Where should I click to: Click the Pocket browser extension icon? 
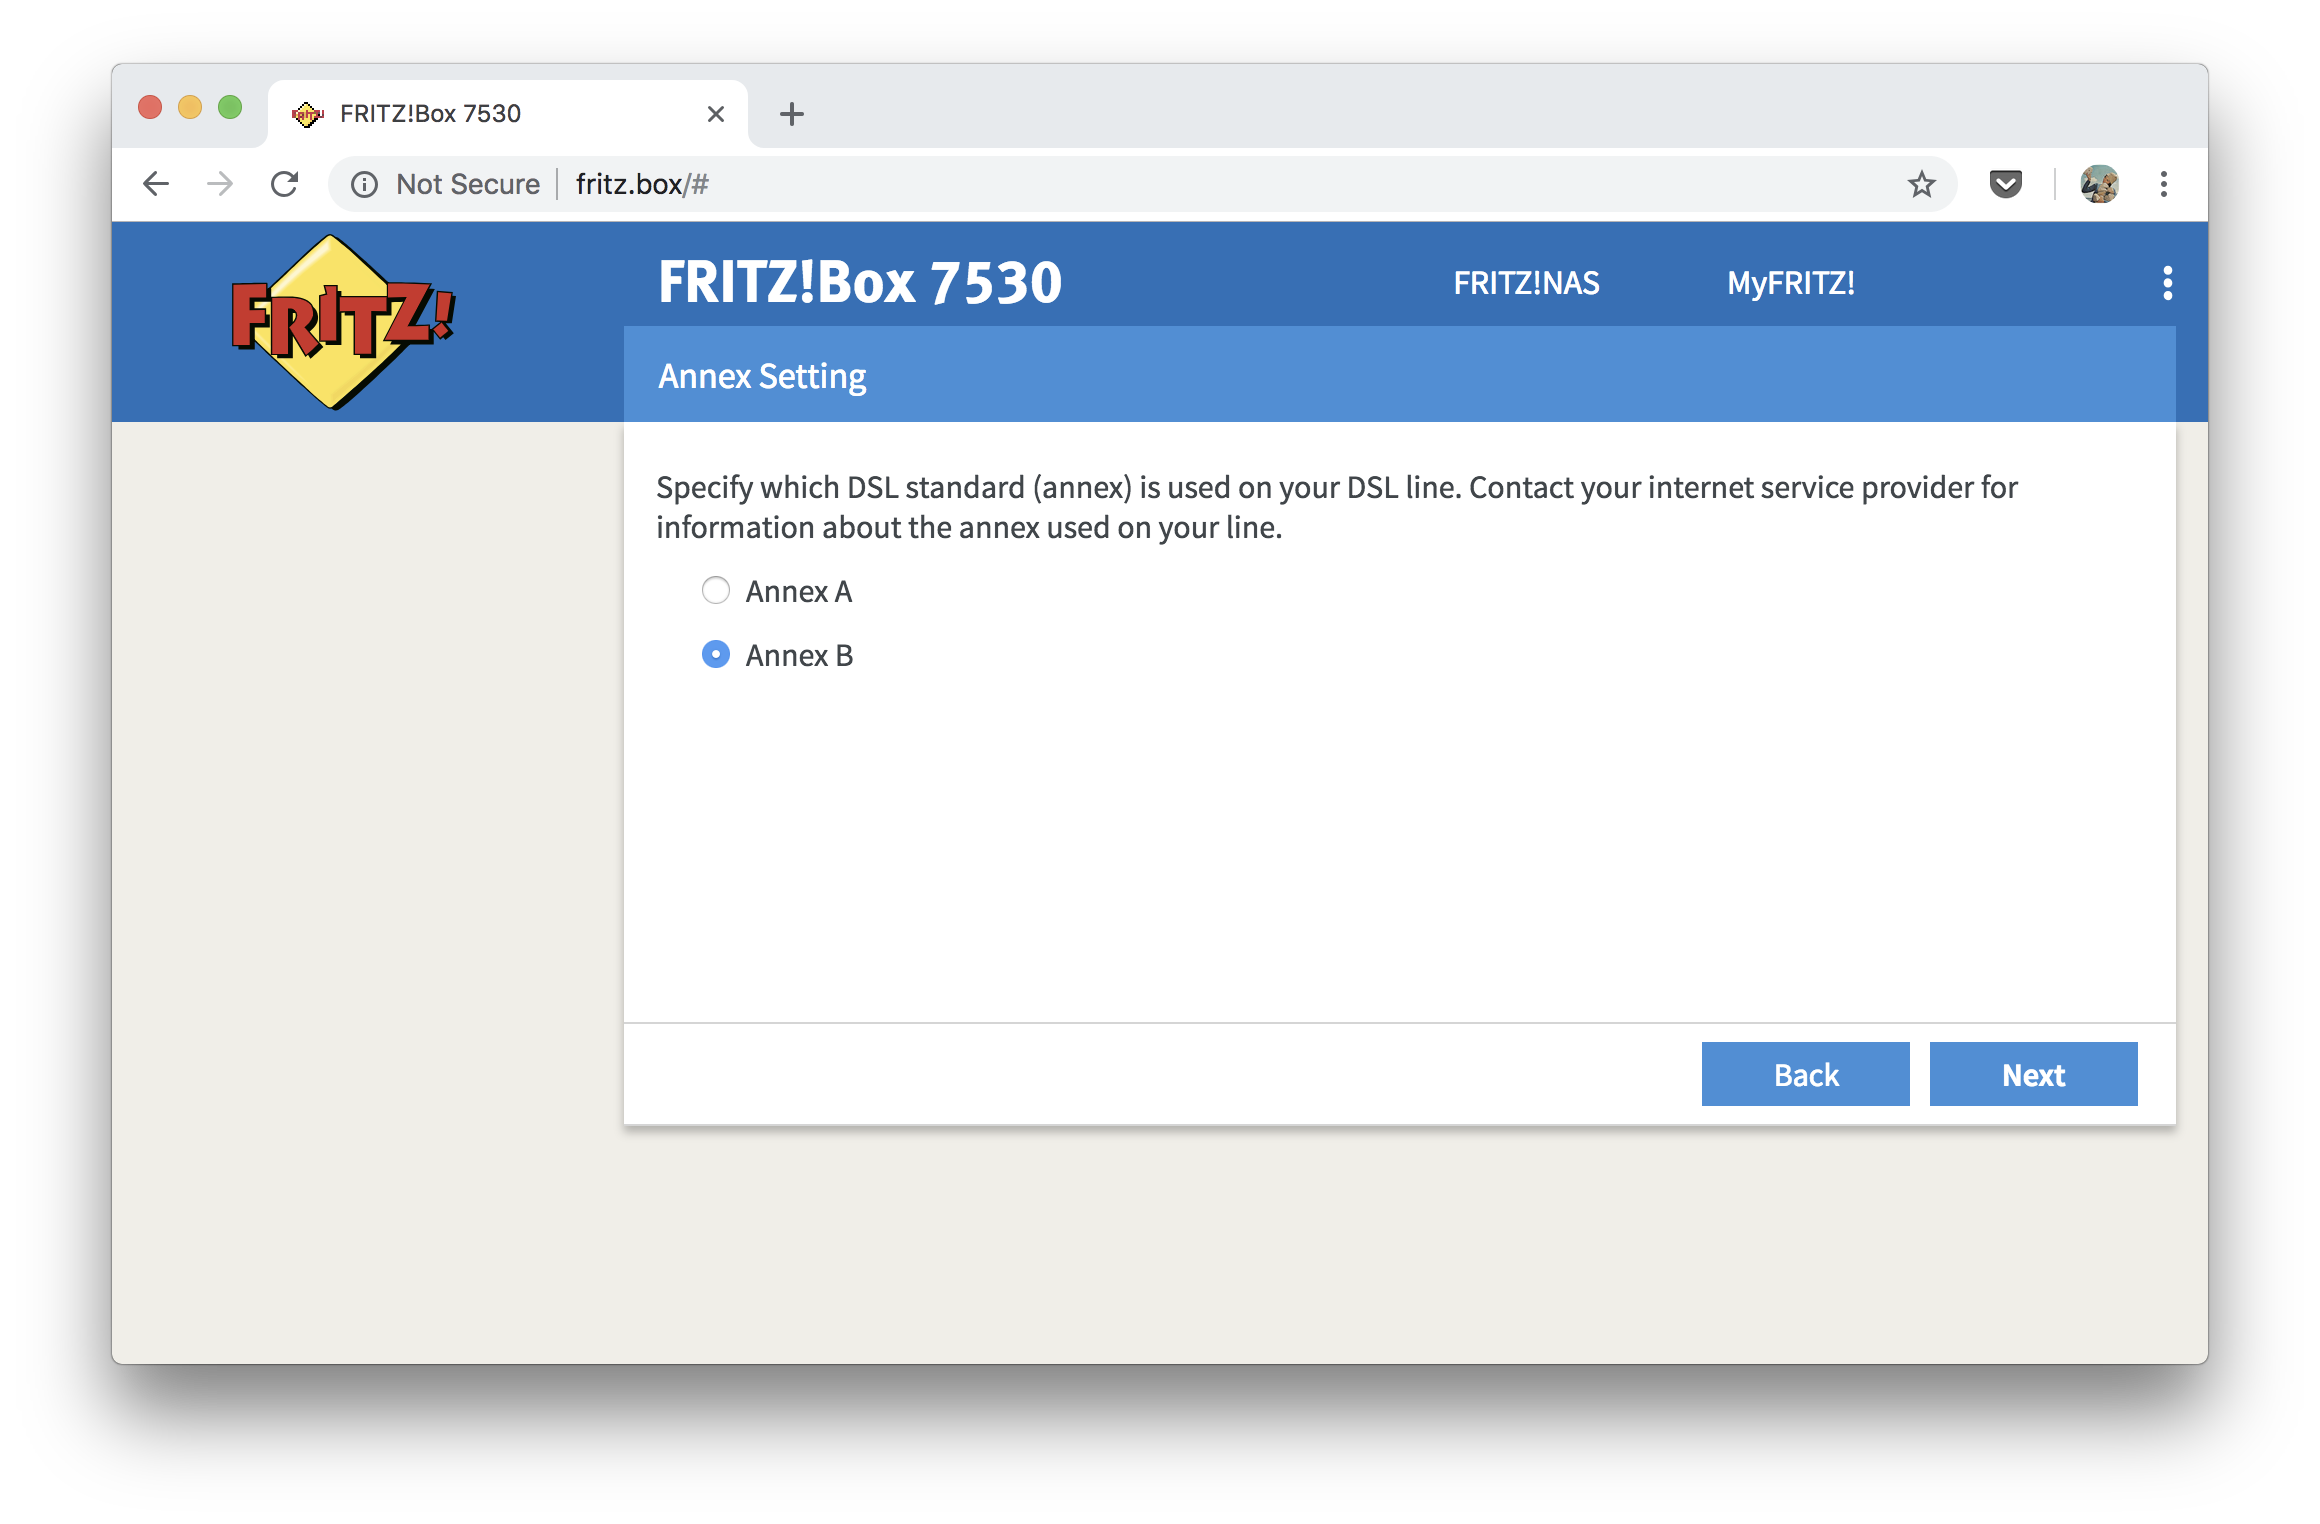point(2004,185)
